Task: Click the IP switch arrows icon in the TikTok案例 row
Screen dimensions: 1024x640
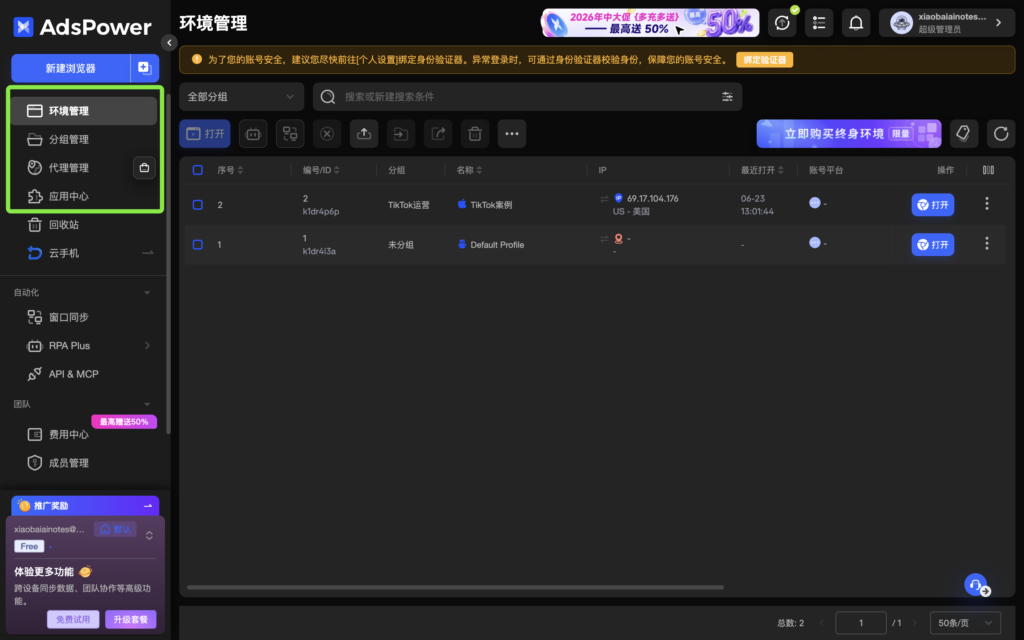Action: tap(604, 199)
